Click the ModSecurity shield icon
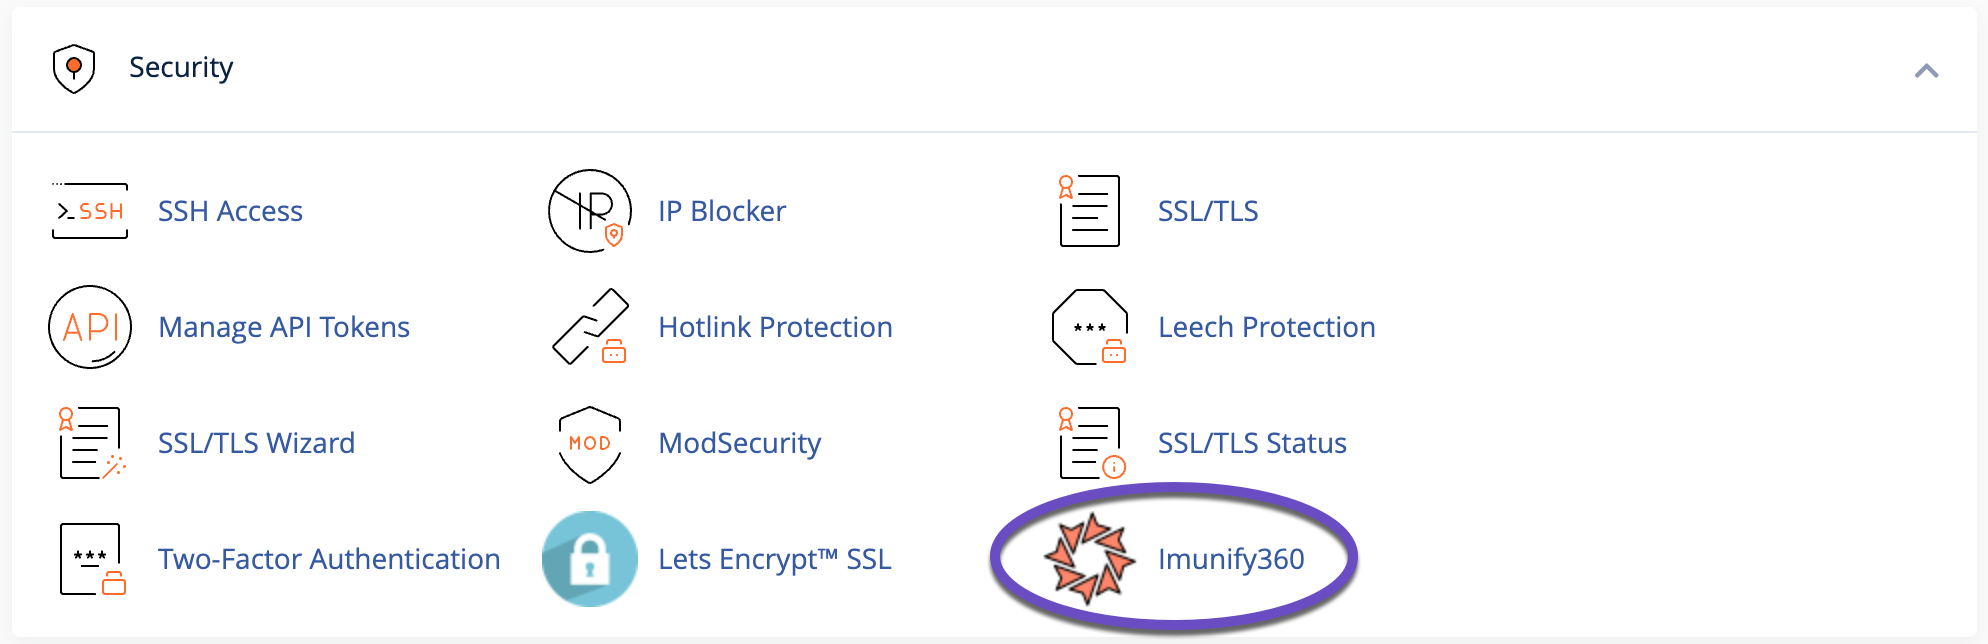 coord(589,443)
